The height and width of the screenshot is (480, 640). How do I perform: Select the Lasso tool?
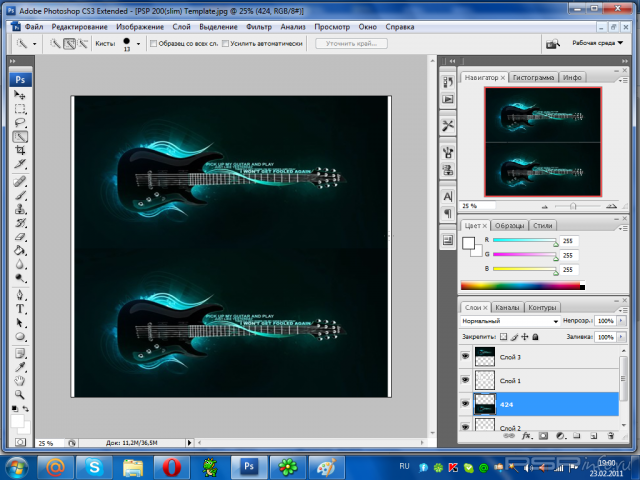[x=20, y=122]
